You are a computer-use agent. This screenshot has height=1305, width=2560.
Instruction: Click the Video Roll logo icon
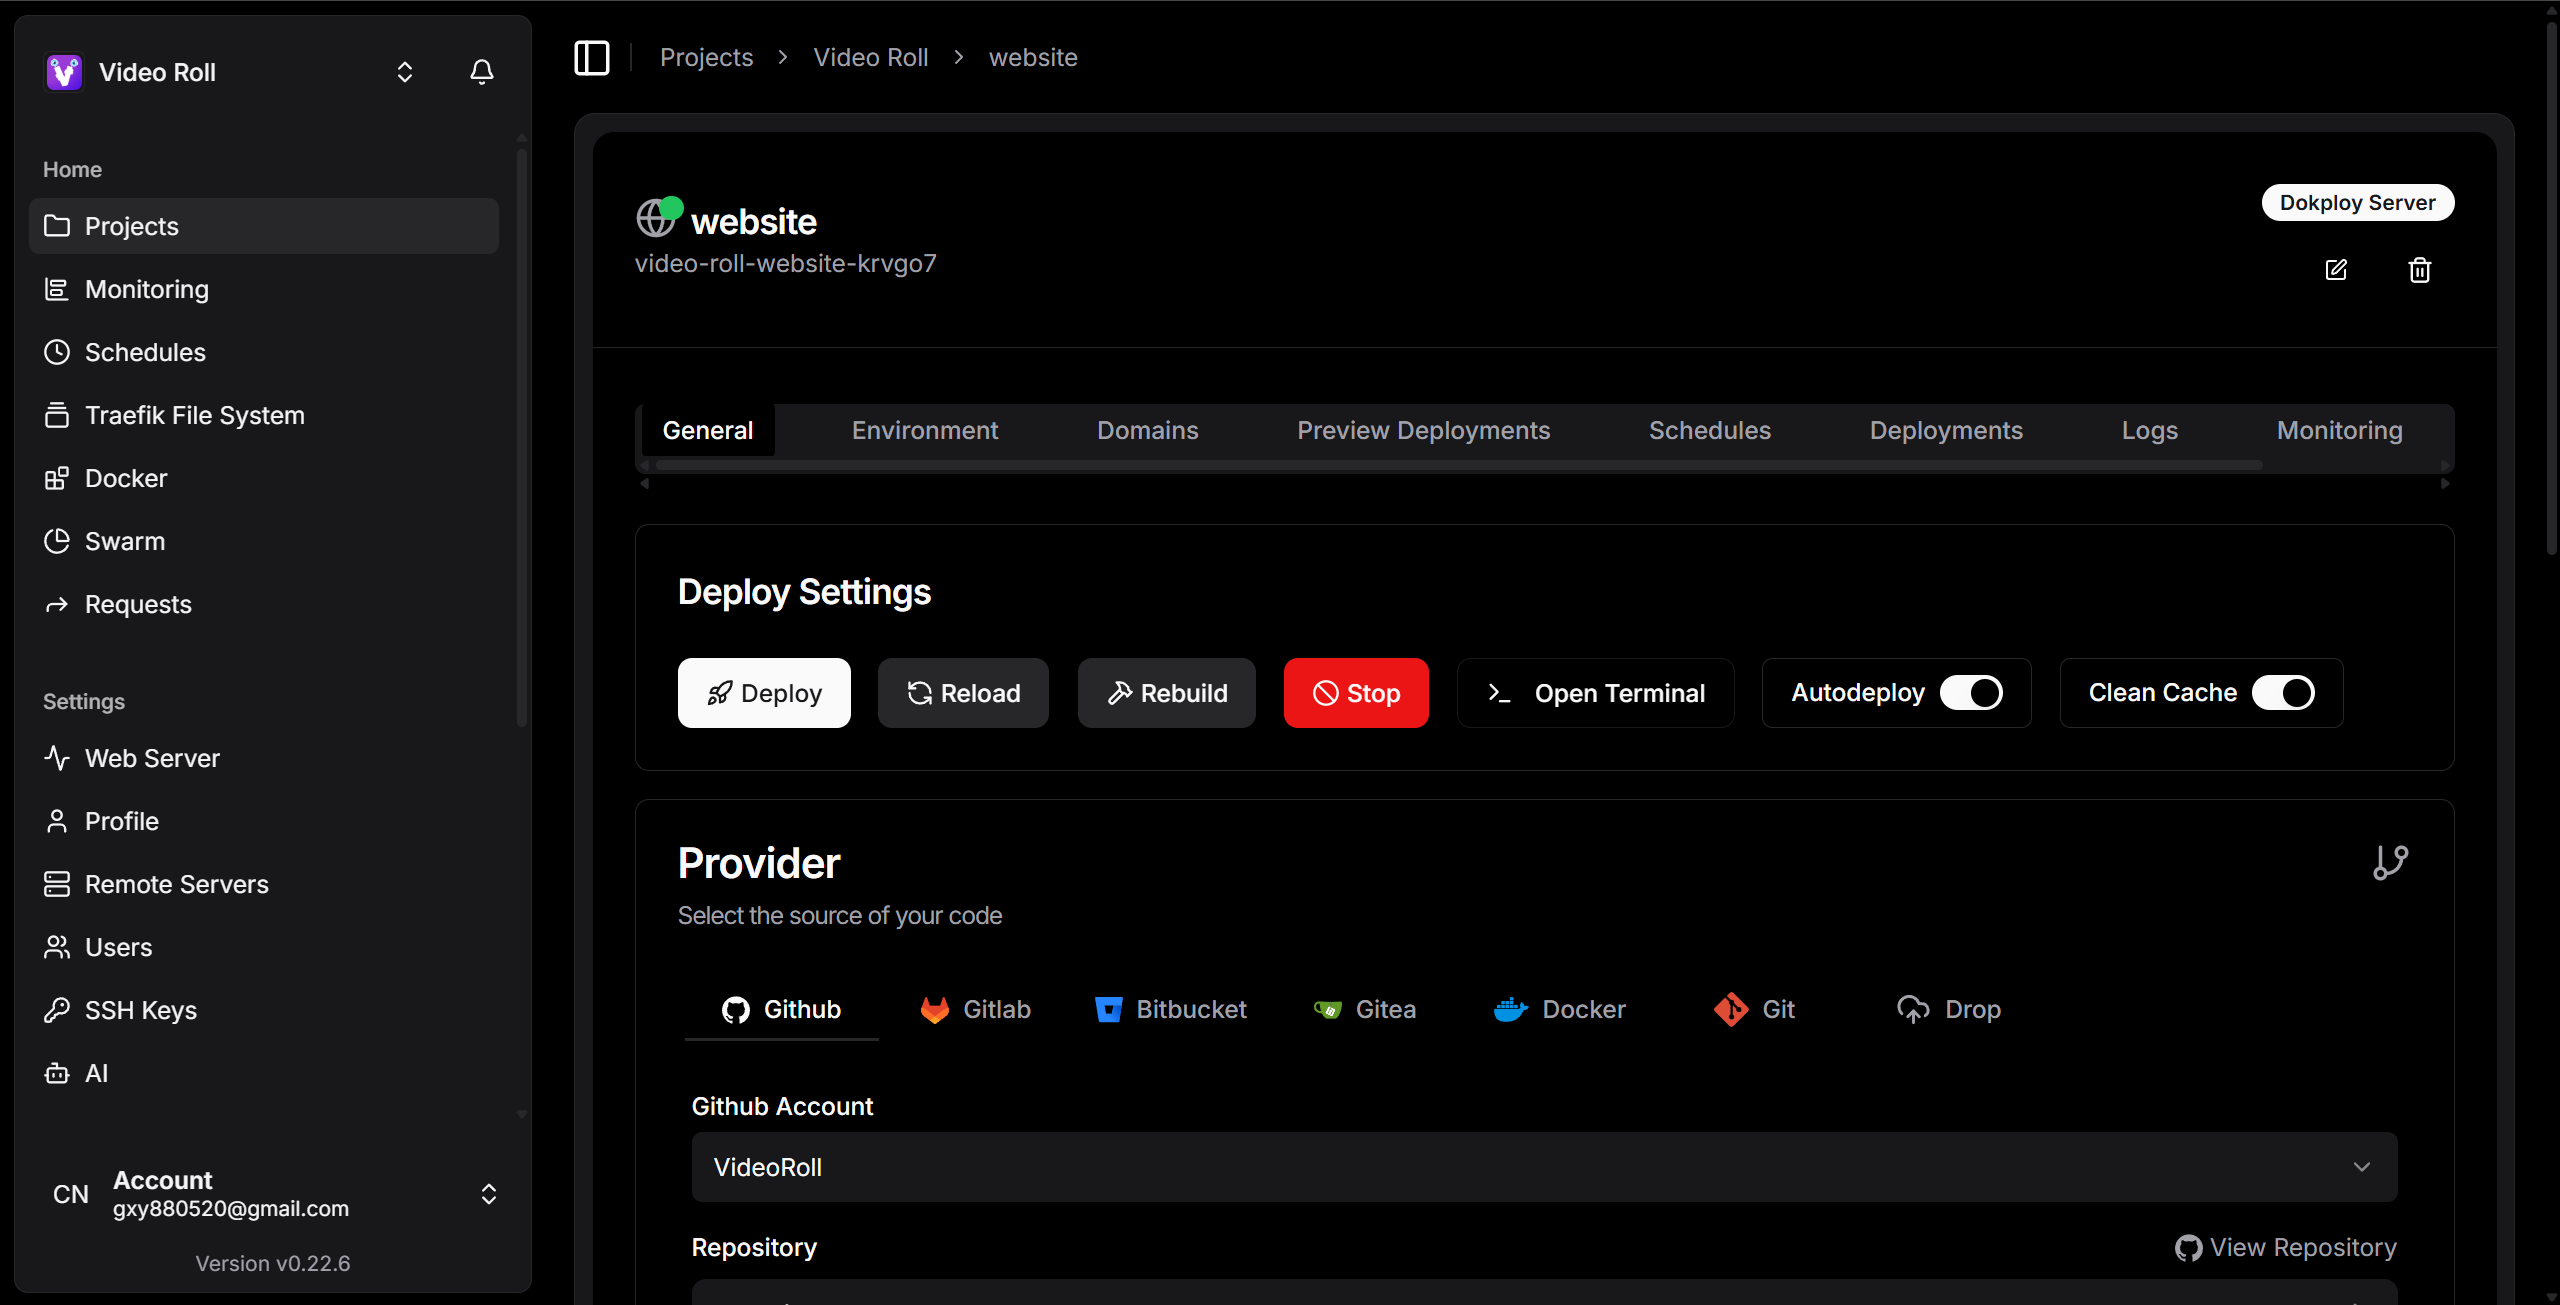coord(64,72)
